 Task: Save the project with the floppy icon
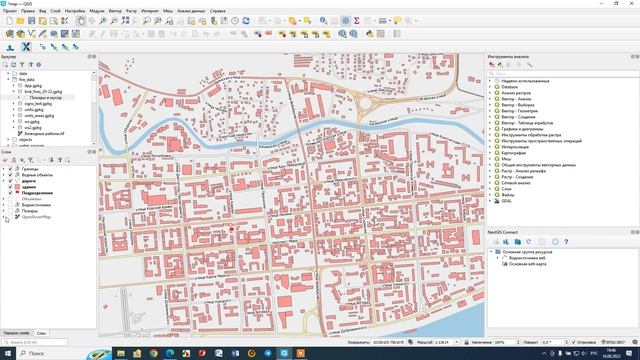(31, 21)
